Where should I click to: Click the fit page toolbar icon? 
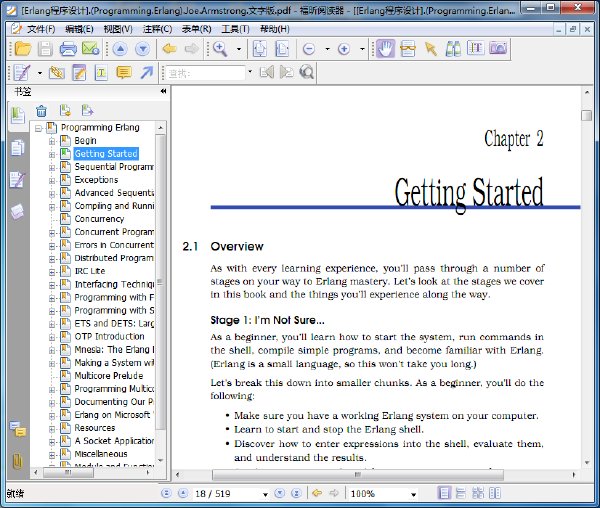[260, 49]
